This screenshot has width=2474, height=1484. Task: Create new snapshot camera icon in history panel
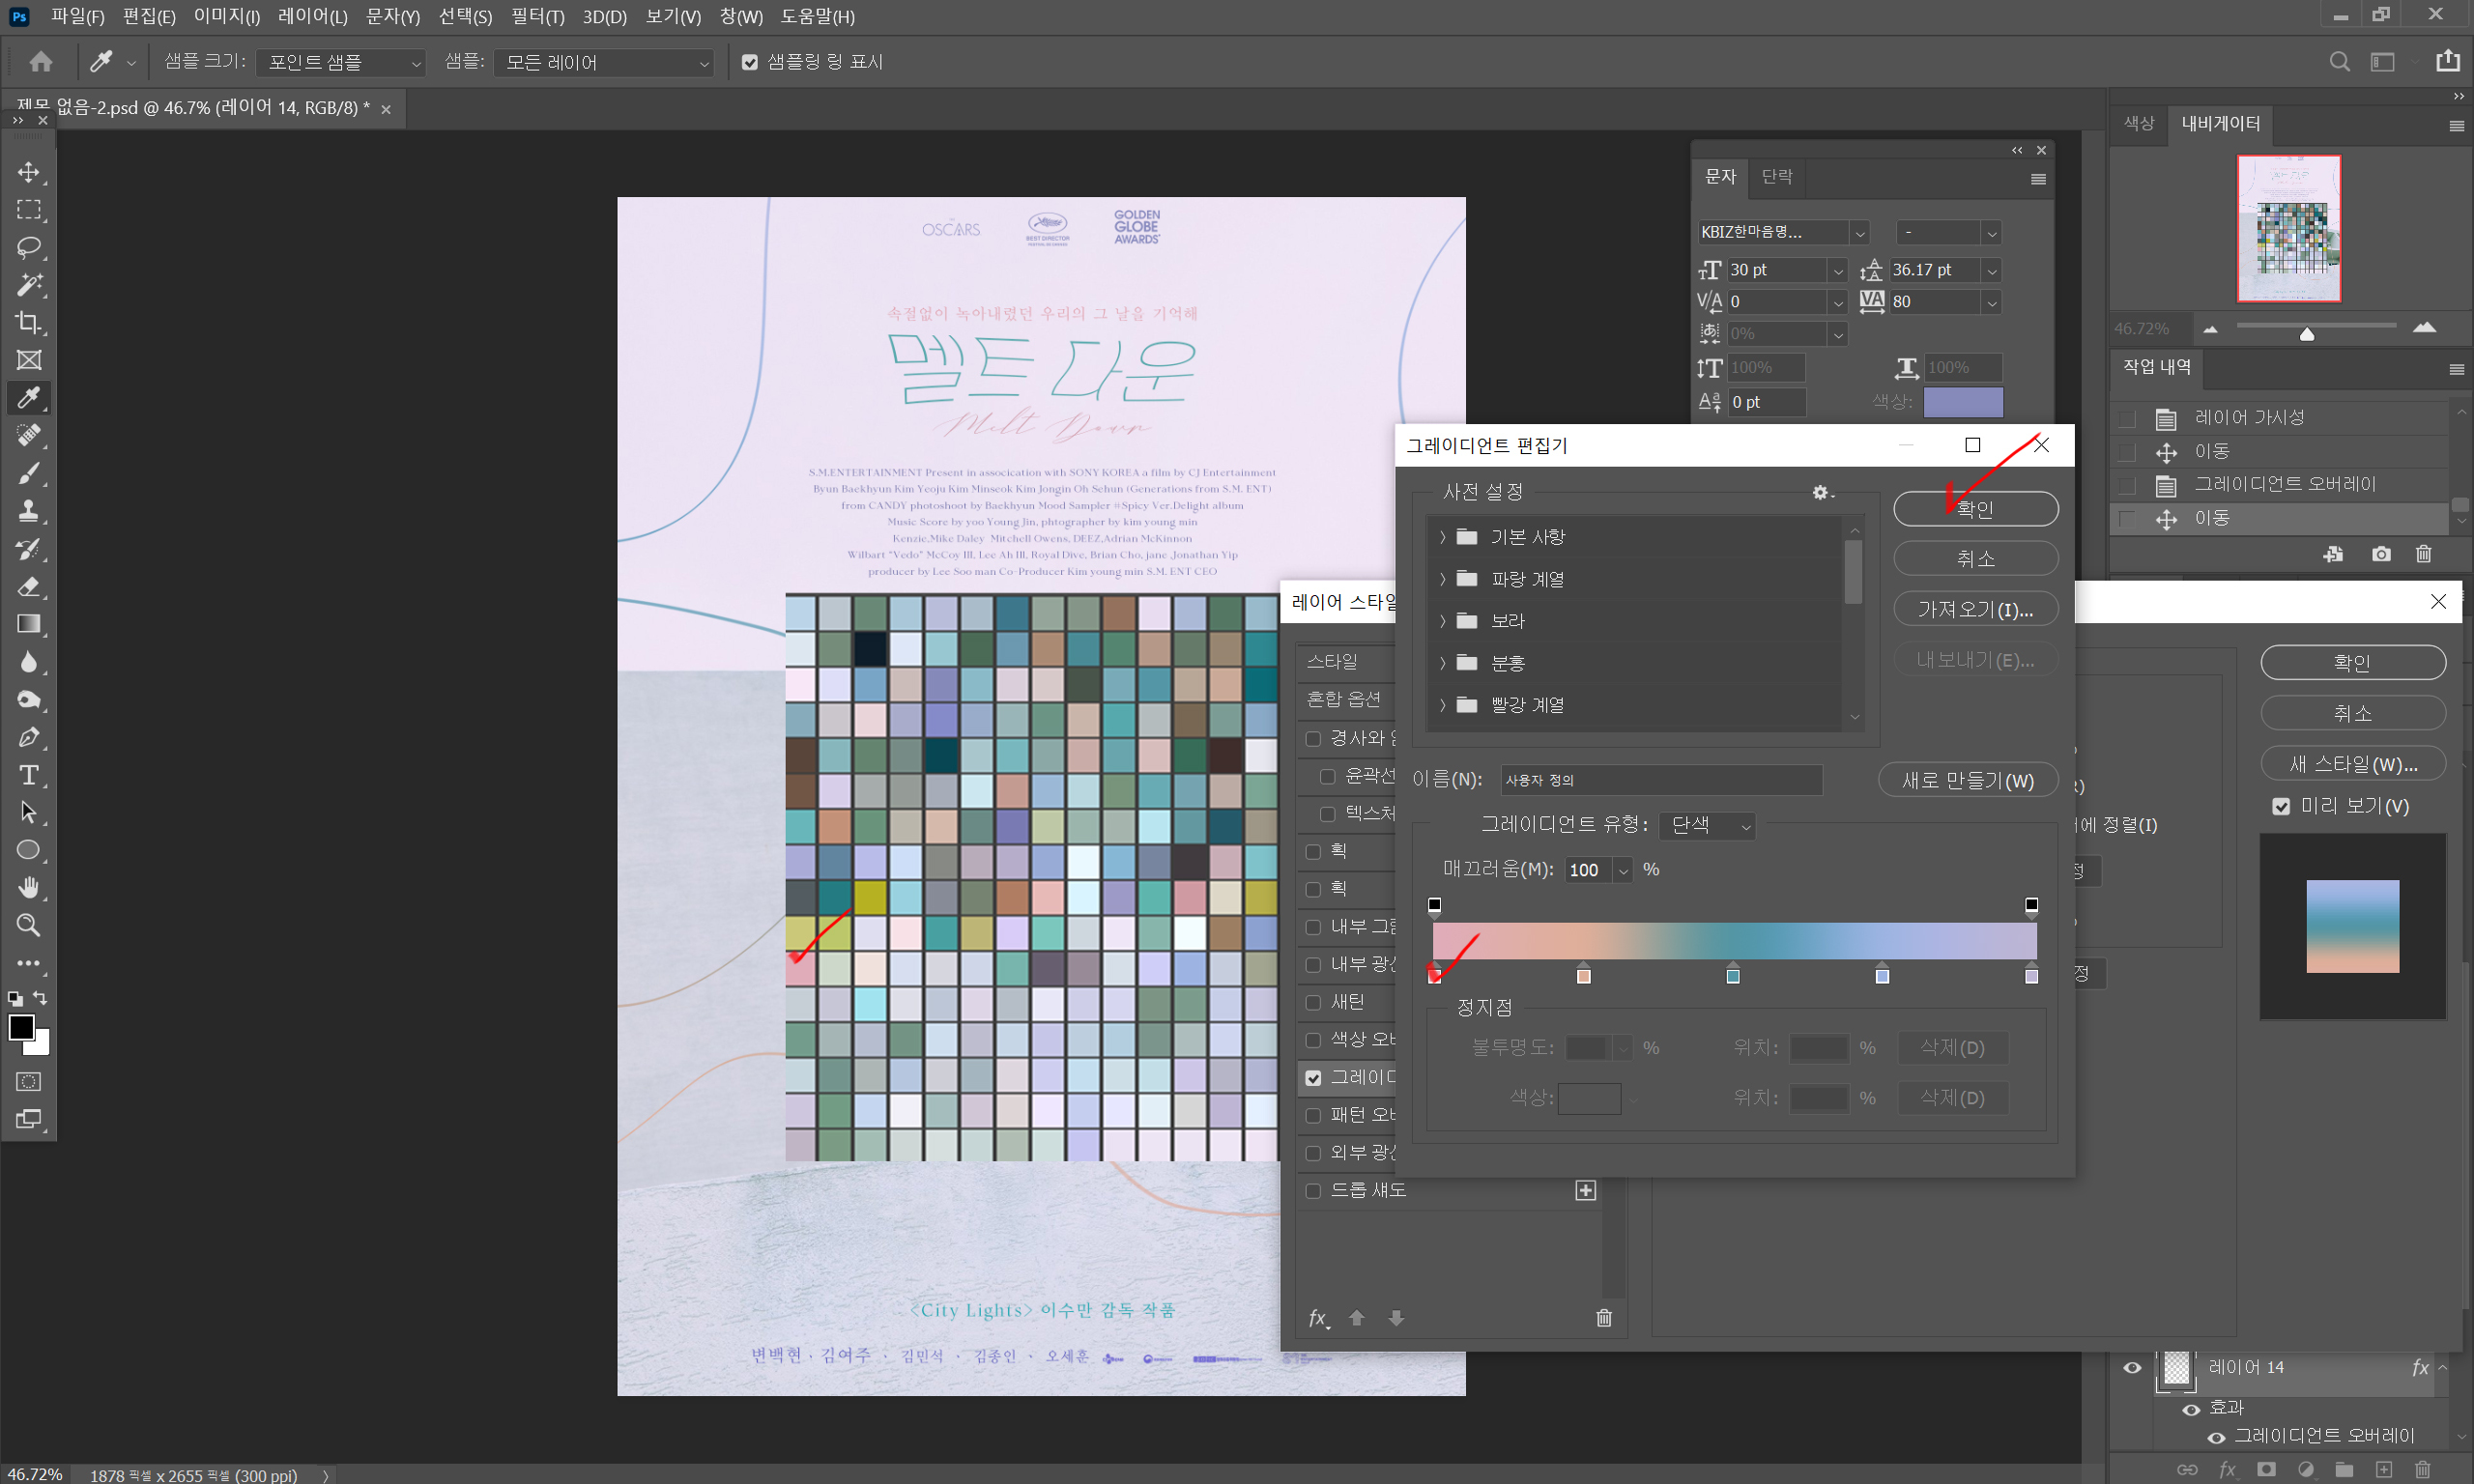2381,554
